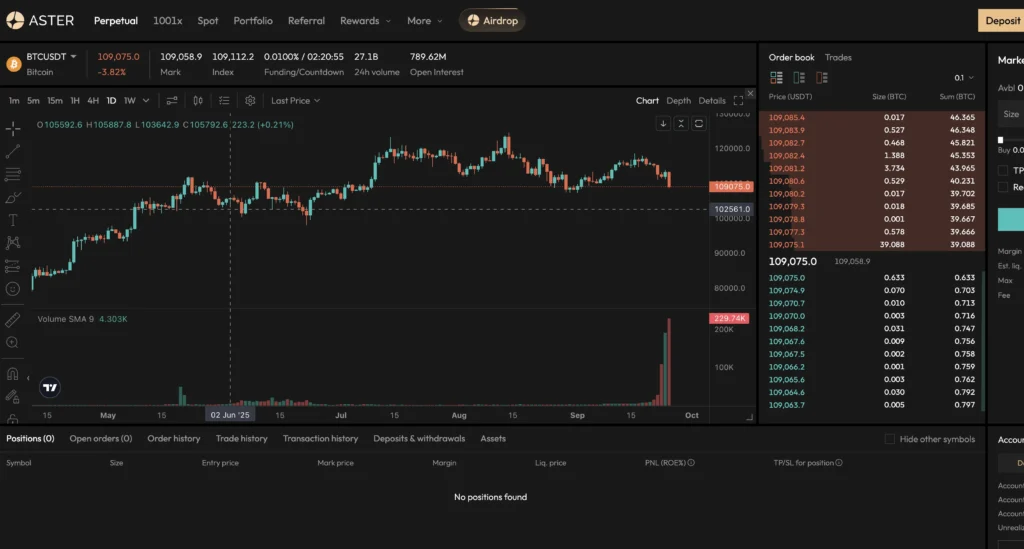Click the Bitcoin coin icon
This screenshot has height=549, width=1024.
[x=14, y=64]
